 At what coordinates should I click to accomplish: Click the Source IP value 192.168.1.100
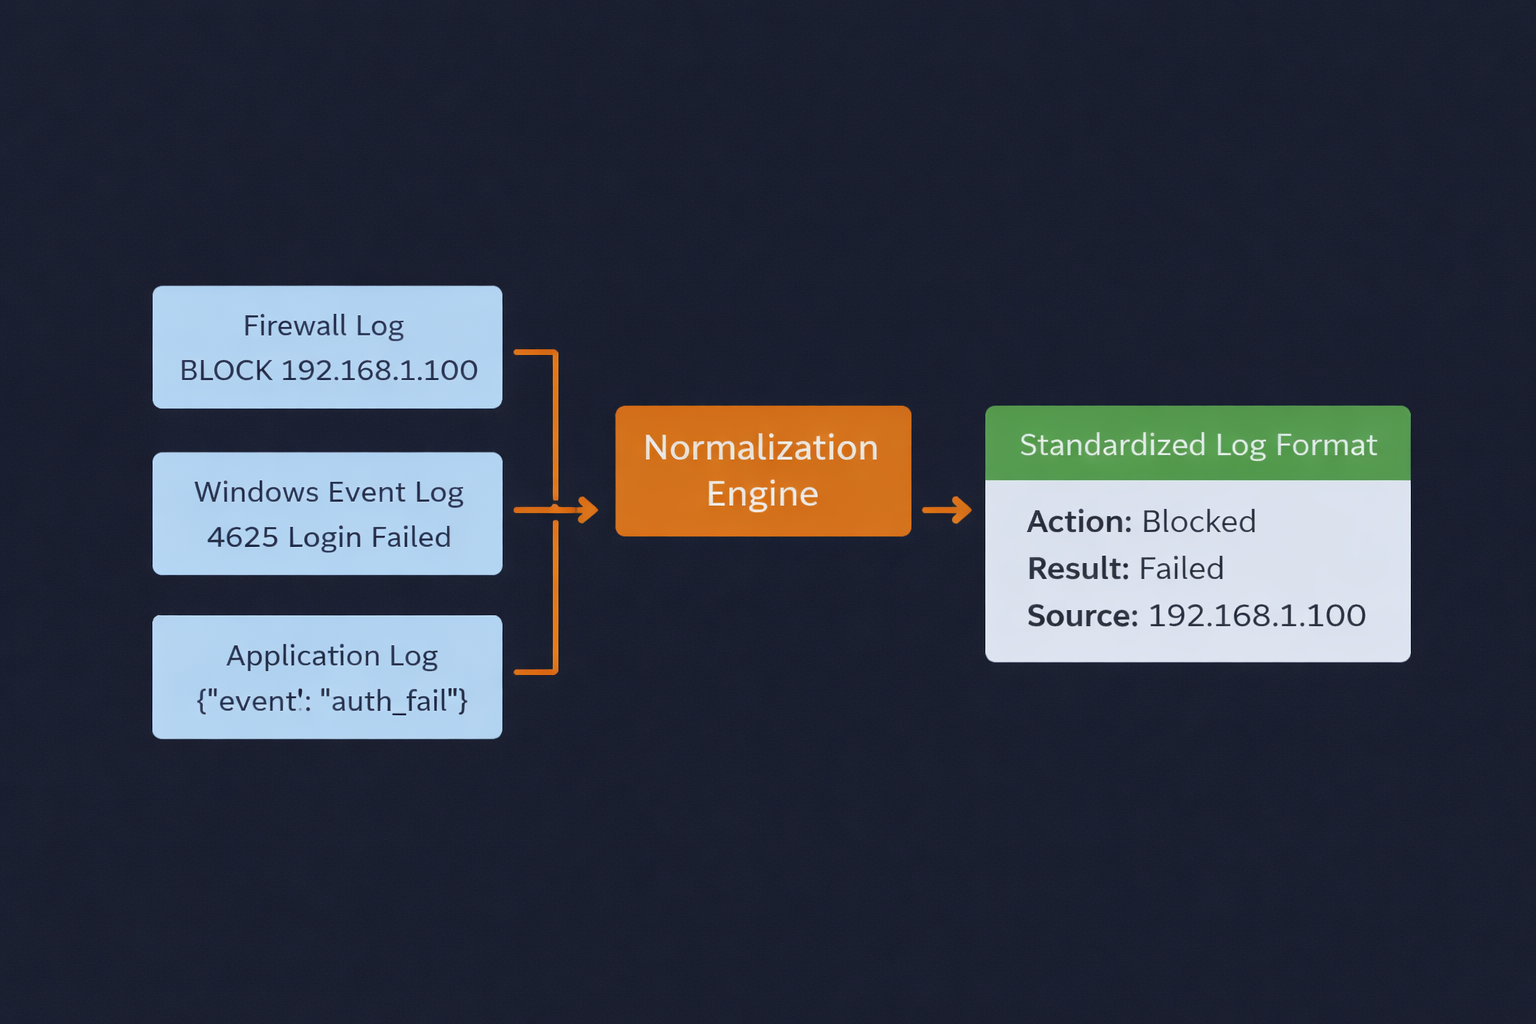click(x=1256, y=616)
